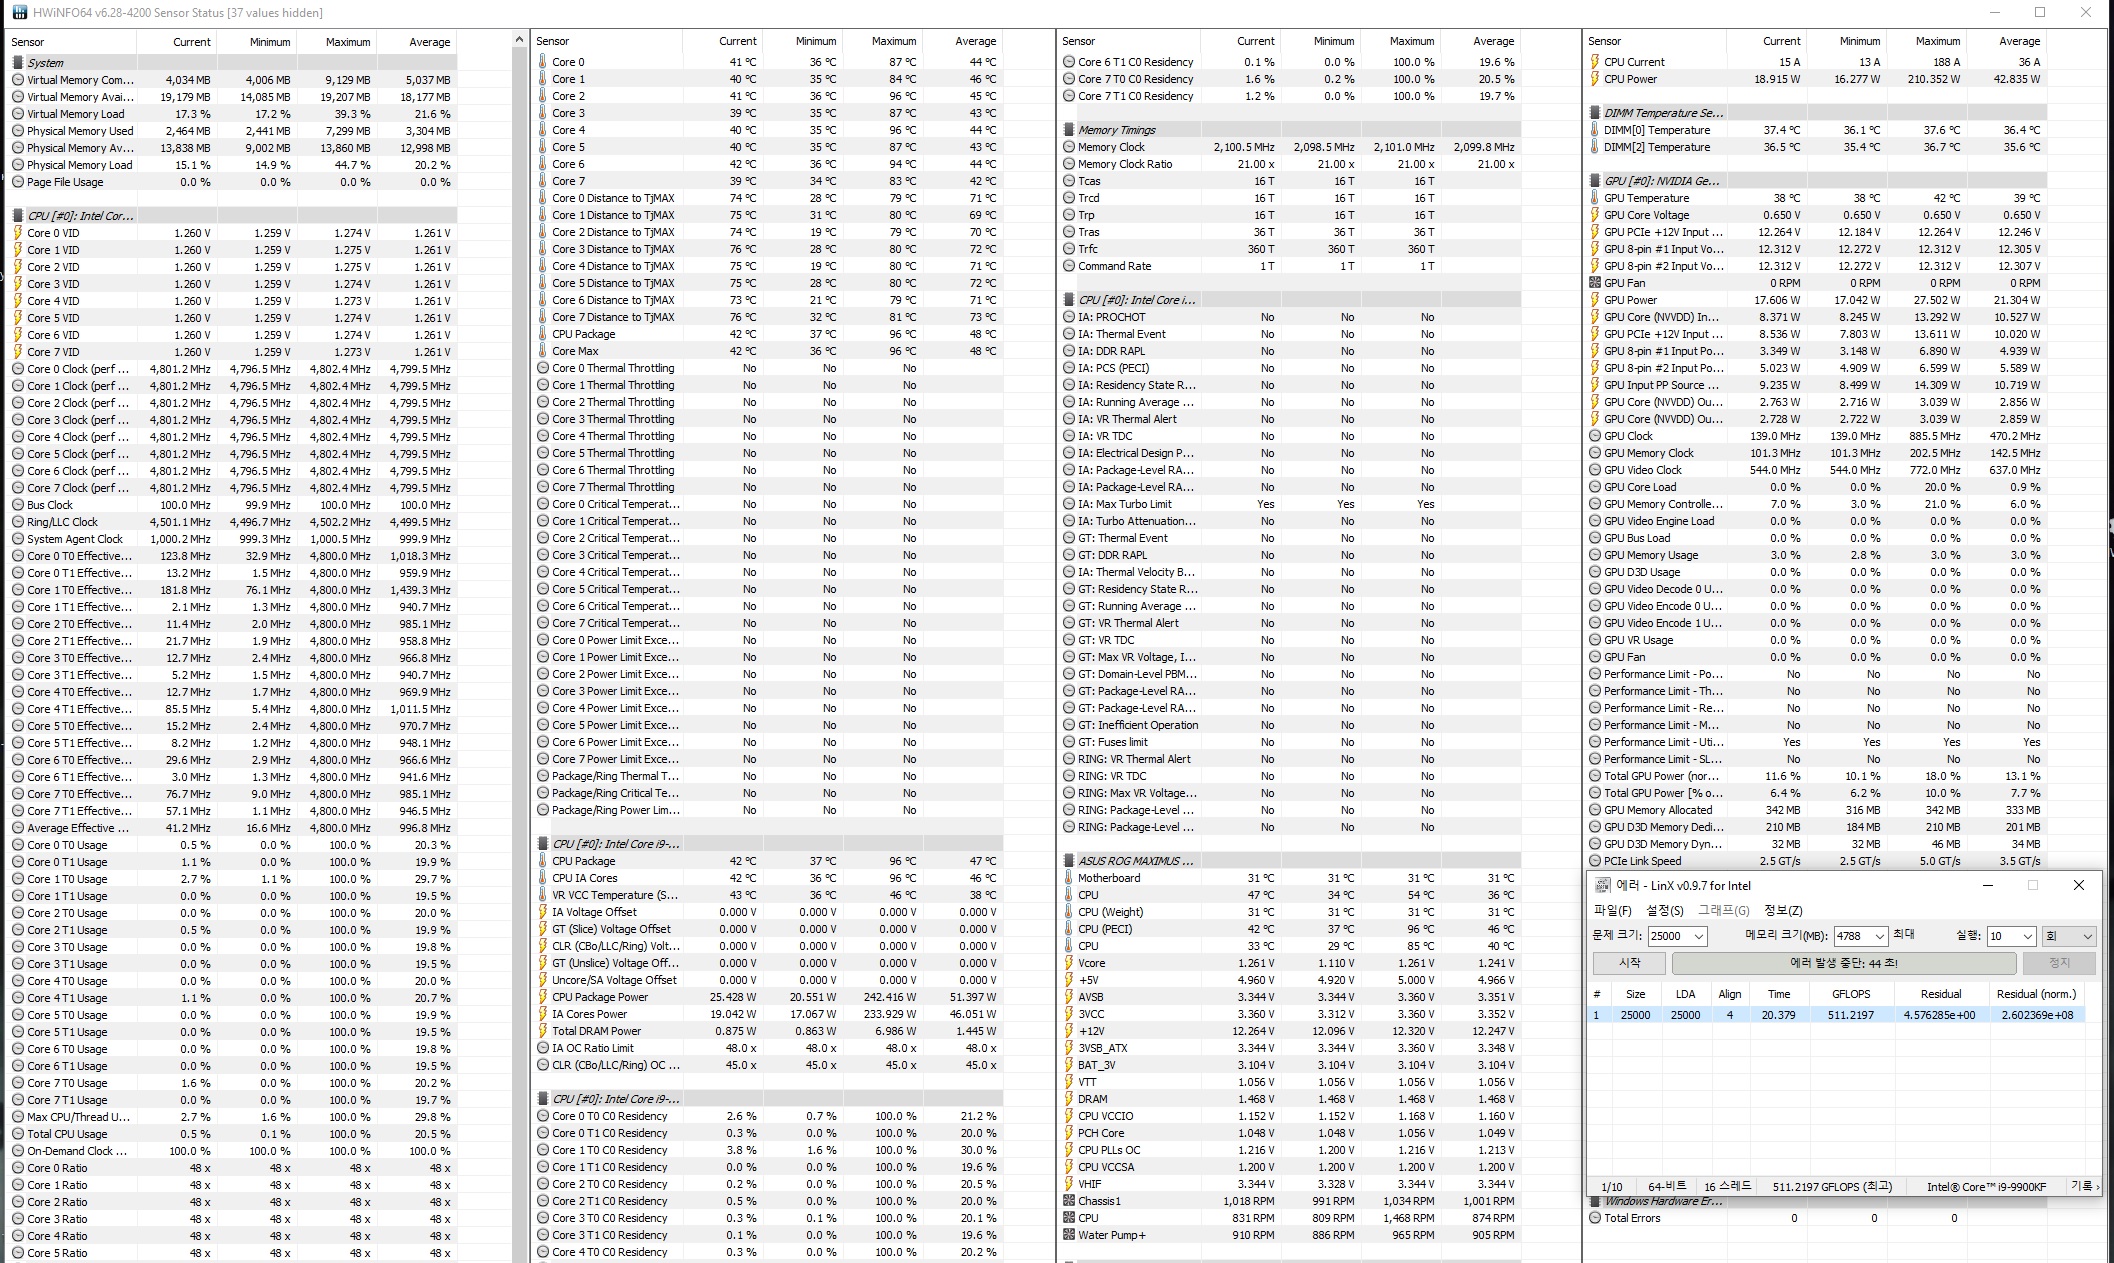Open the memory size 4788 dropdown
This screenshot has height=1263, width=2114.
click(1879, 936)
